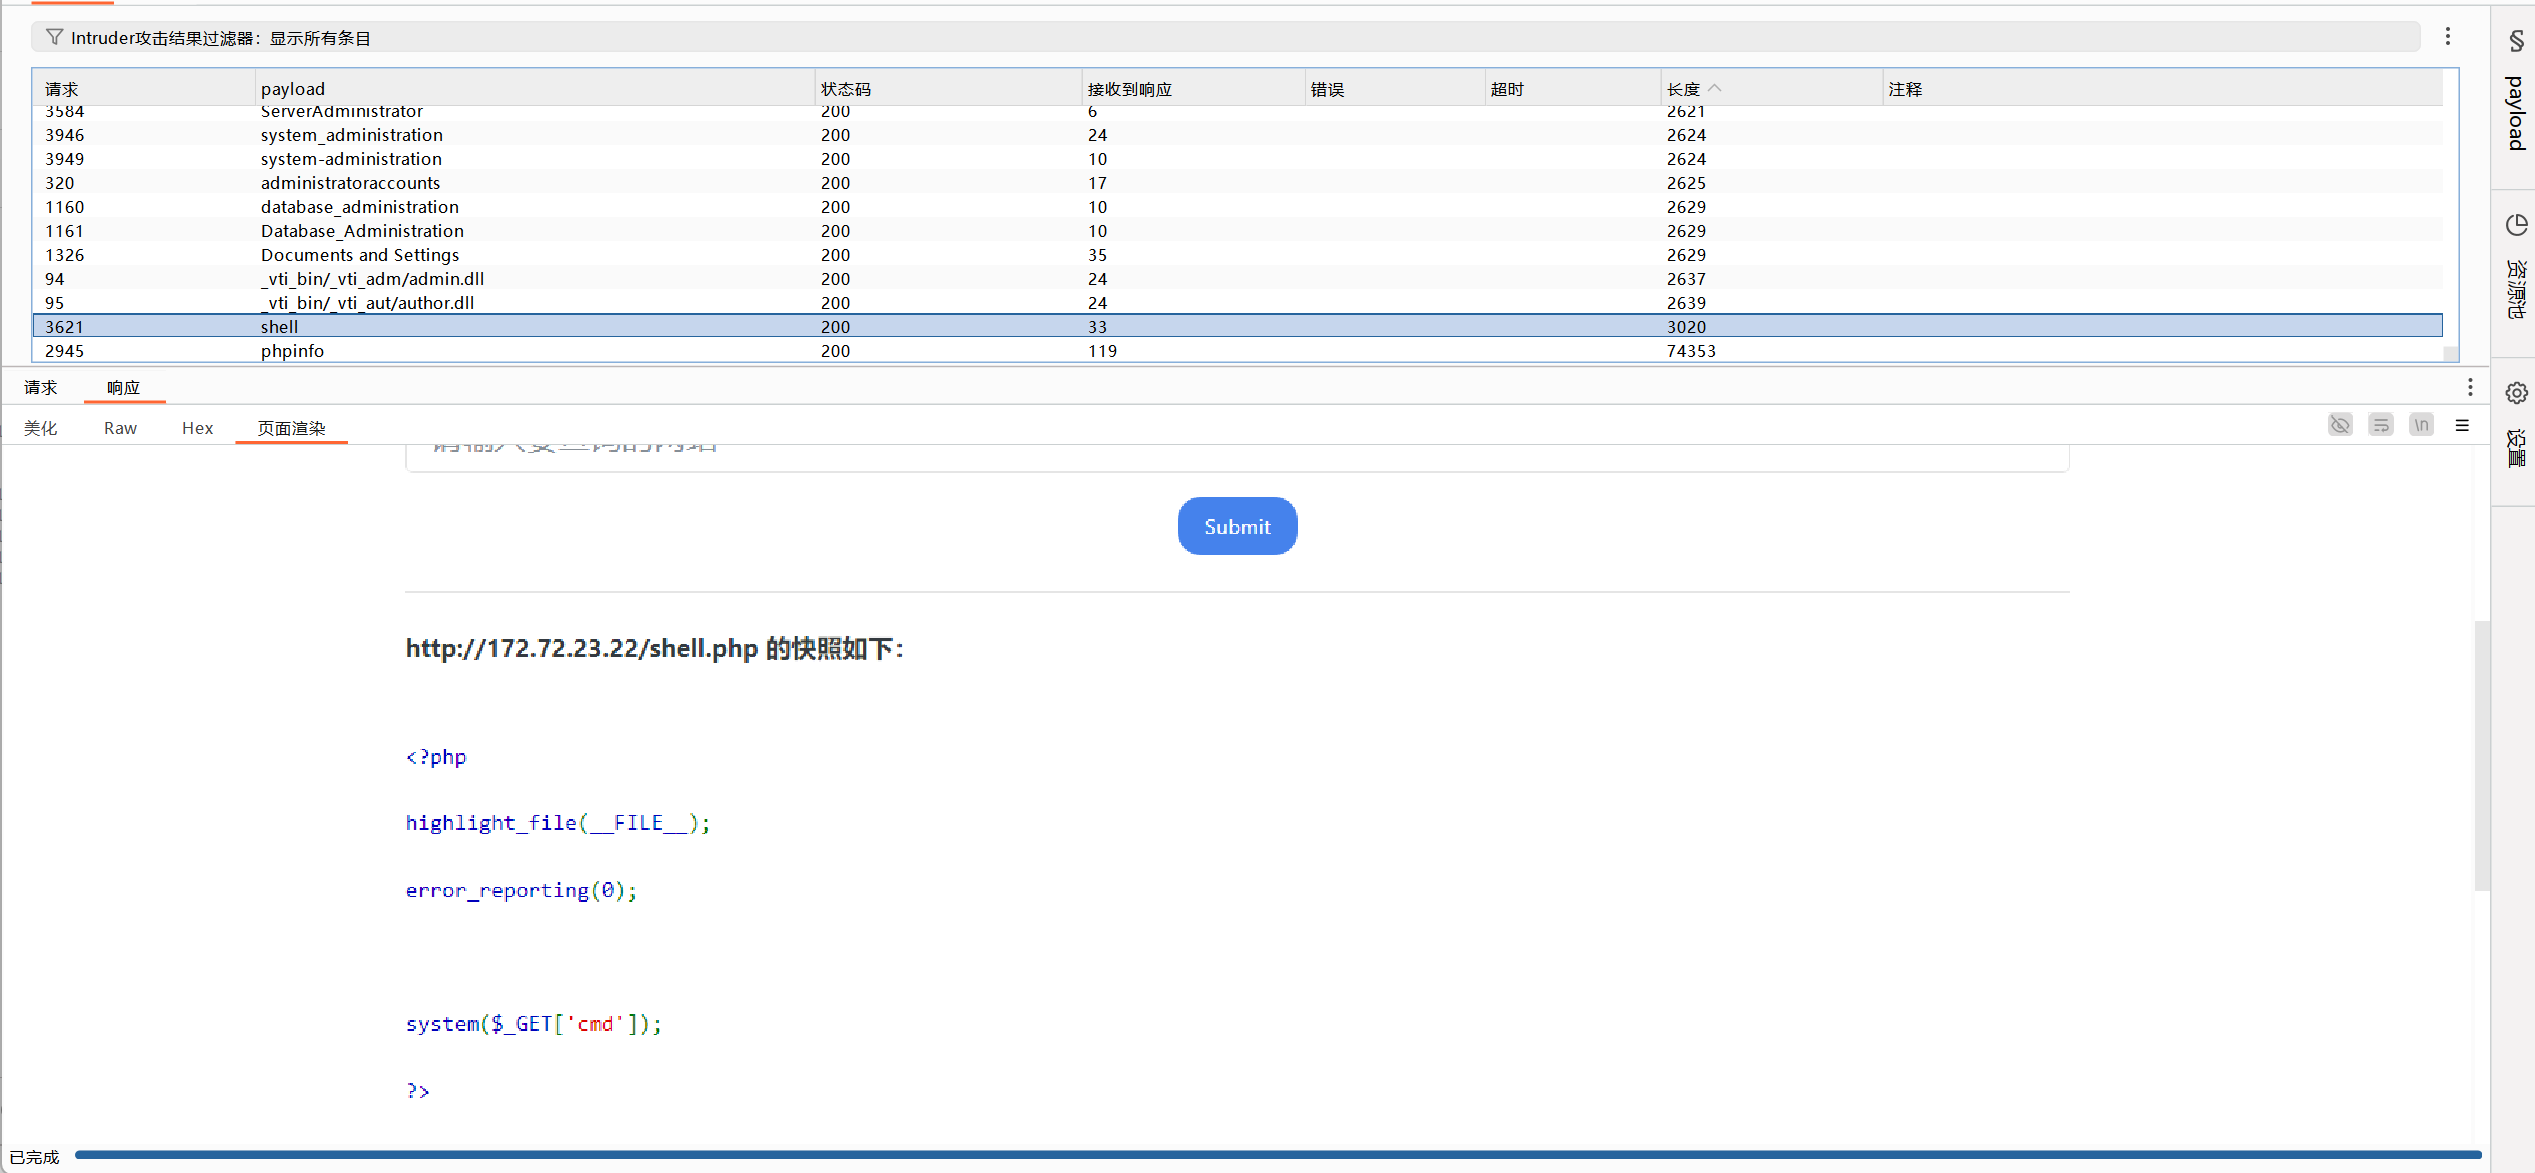2535x1173 pixels.
Task: Toggle line wrap in response viewer
Action: pyautogui.click(x=2381, y=425)
